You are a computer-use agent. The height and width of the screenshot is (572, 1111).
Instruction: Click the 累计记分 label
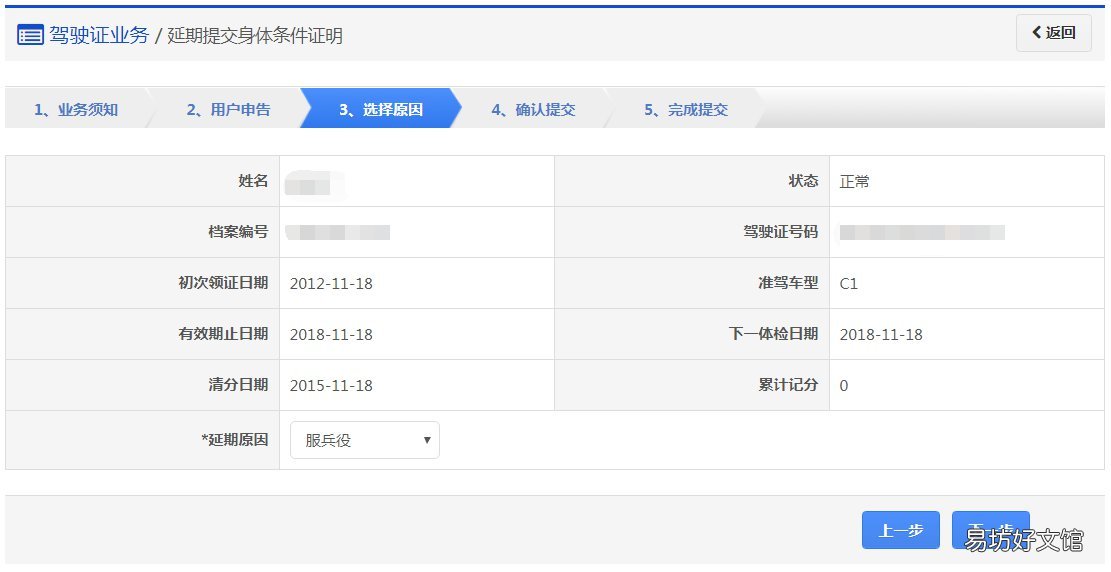[788, 385]
